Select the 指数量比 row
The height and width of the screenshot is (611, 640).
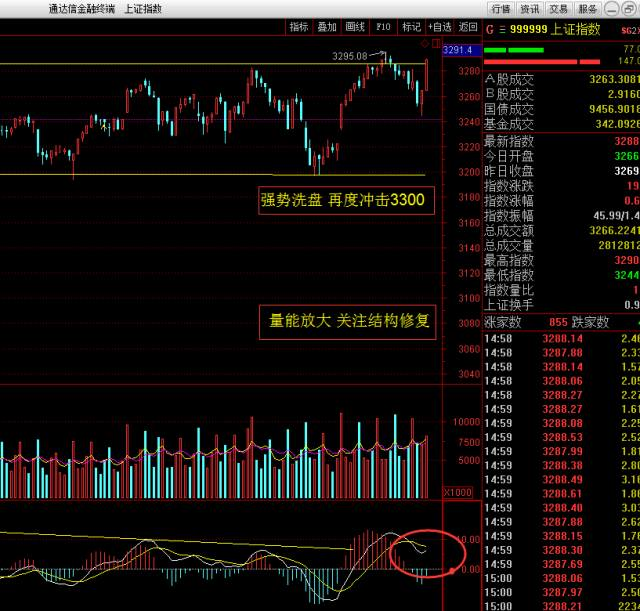[x=562, y=290]
